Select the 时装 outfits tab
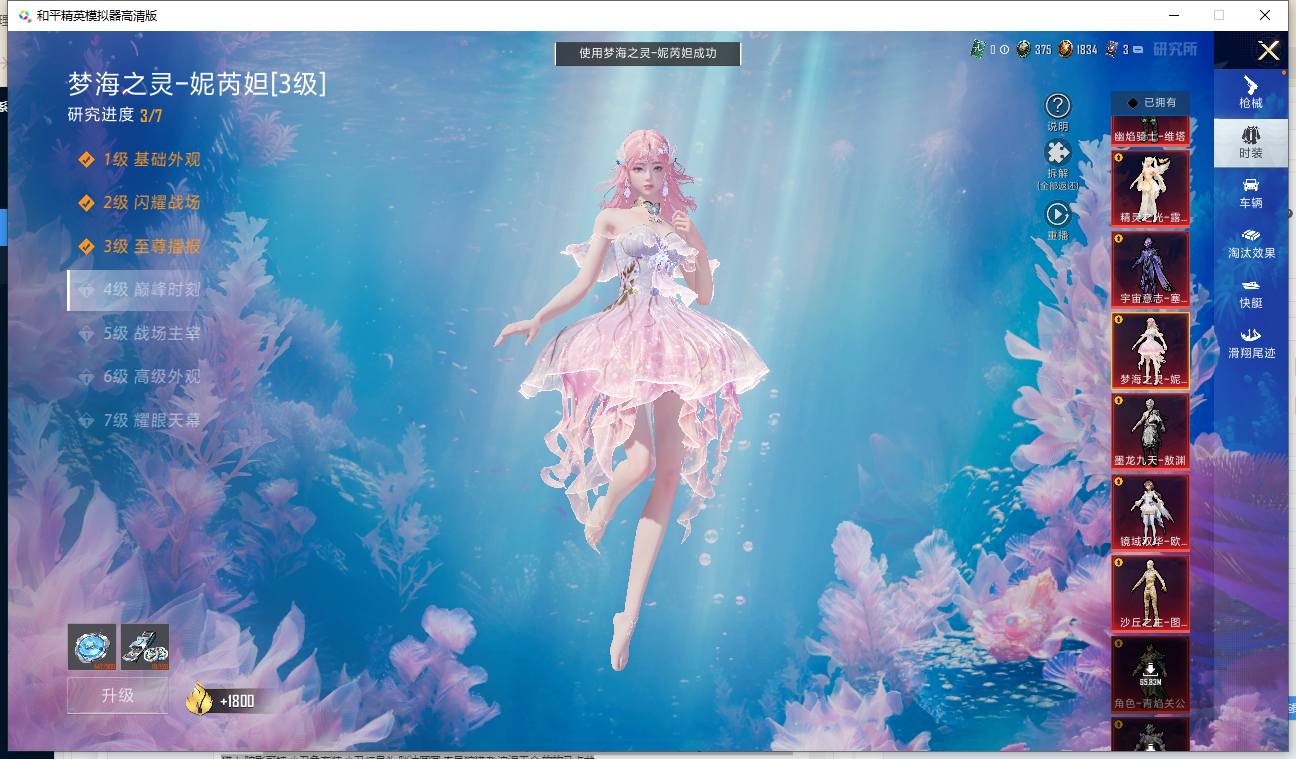Screen dimensions: 1296x759 [1250, 143]
